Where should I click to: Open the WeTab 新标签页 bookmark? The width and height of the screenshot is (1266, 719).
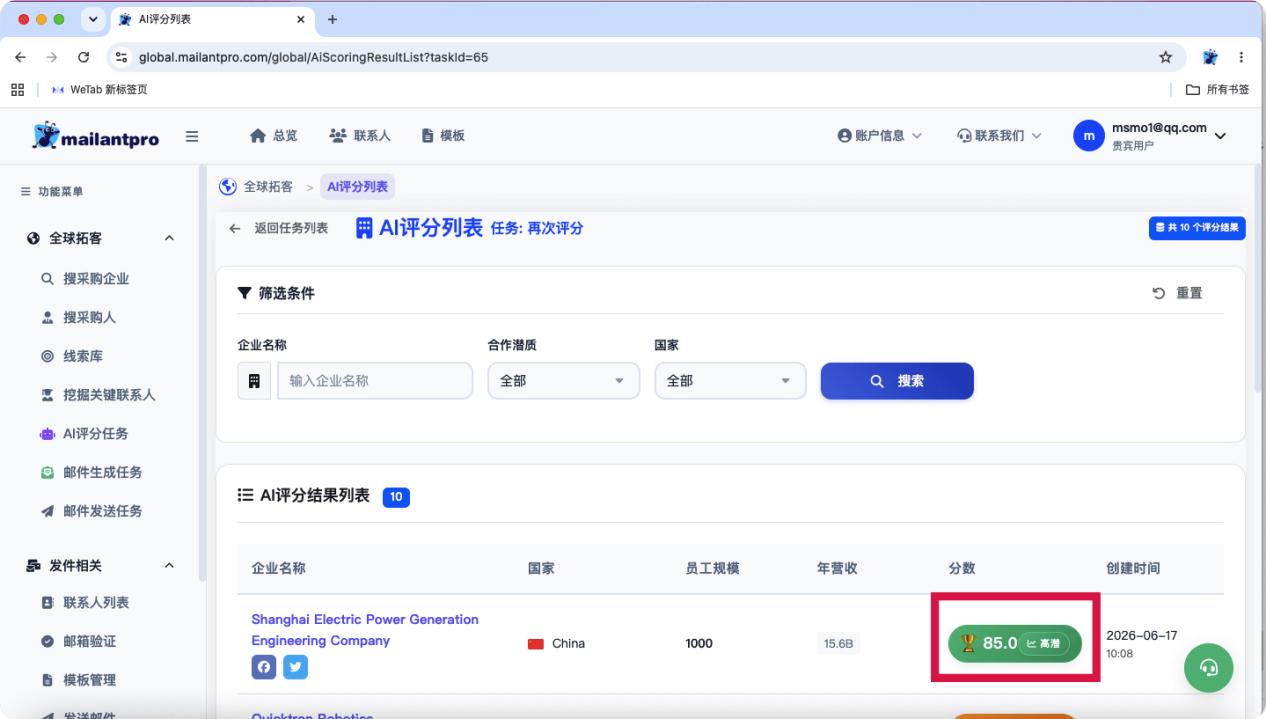pos(100,90)
